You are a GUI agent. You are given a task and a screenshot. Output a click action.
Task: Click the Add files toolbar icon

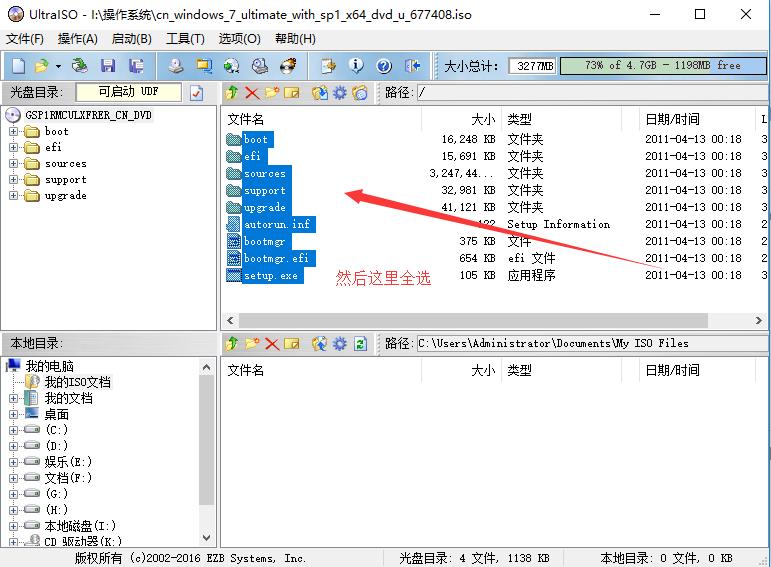click(x=328, y=65)
